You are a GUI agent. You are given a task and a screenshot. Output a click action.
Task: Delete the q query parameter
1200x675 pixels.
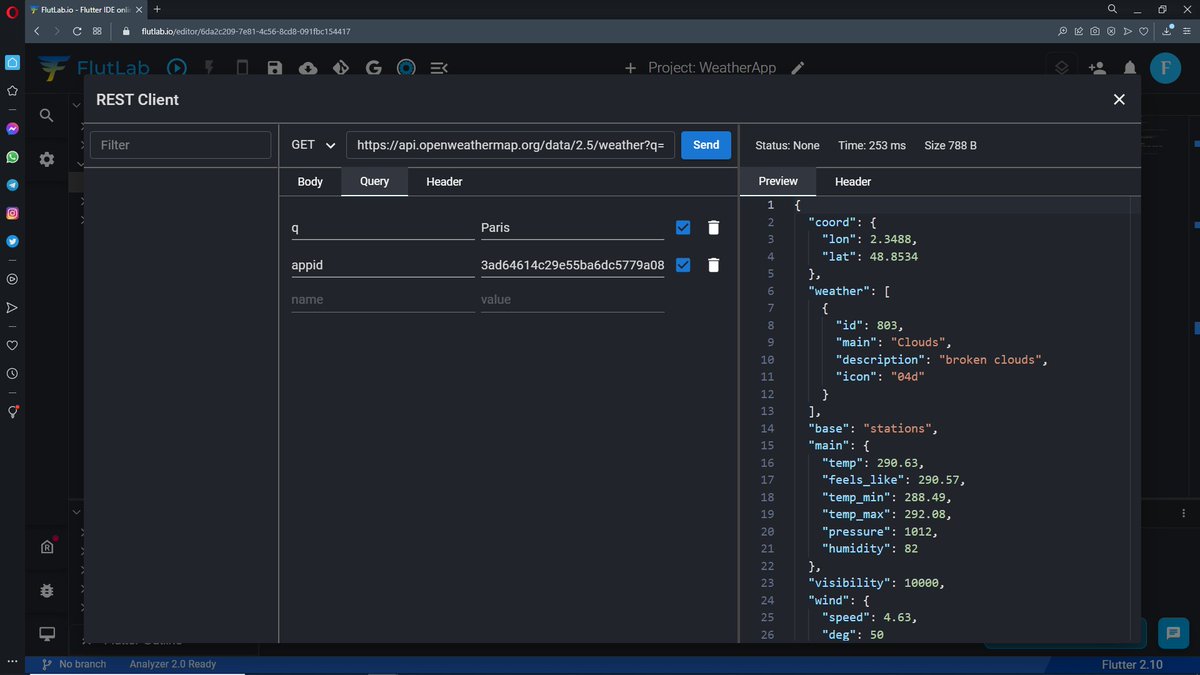tap(713, 227)
